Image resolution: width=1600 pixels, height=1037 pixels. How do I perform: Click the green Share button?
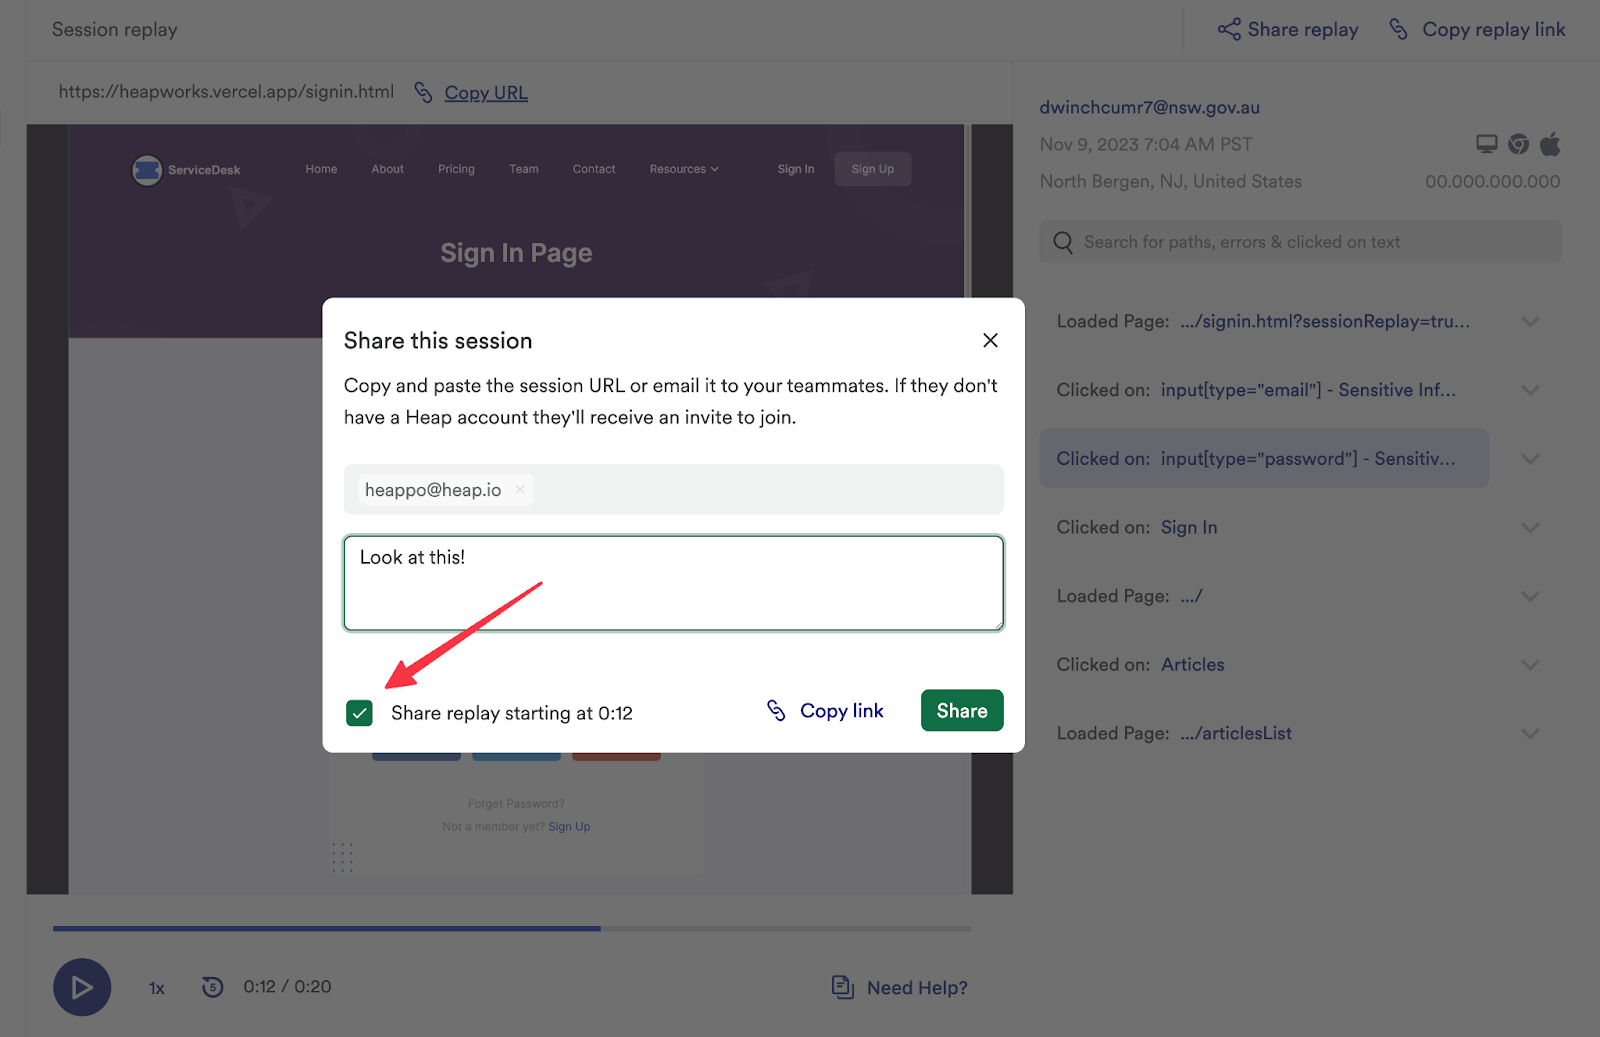pos(961,711)
